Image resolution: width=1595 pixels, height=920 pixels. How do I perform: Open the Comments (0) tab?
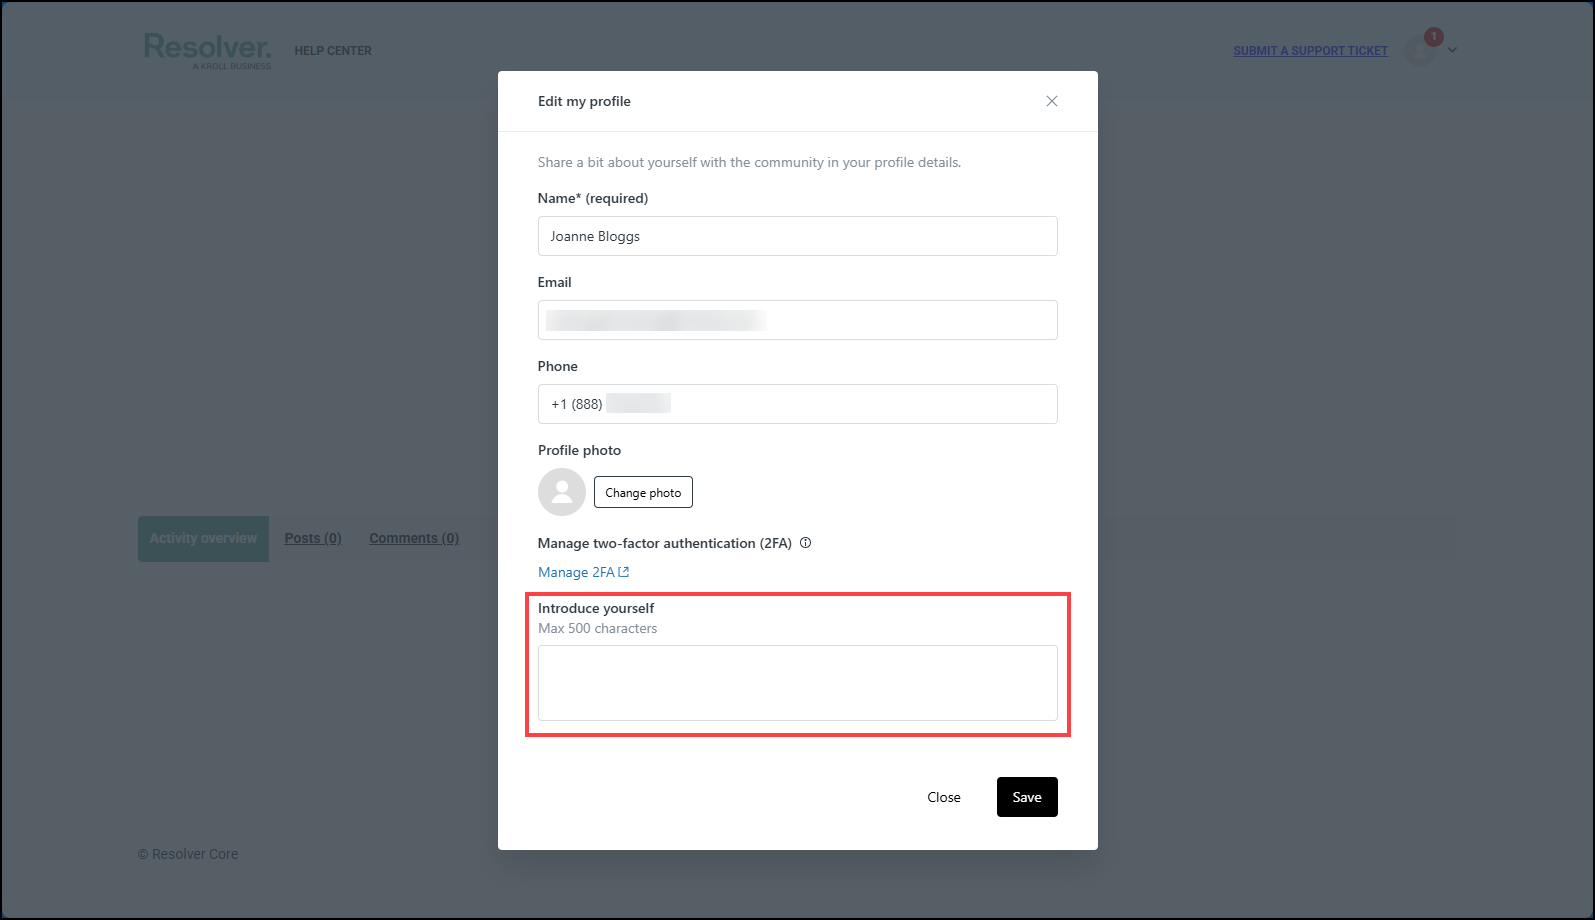[x=414, y=538]
